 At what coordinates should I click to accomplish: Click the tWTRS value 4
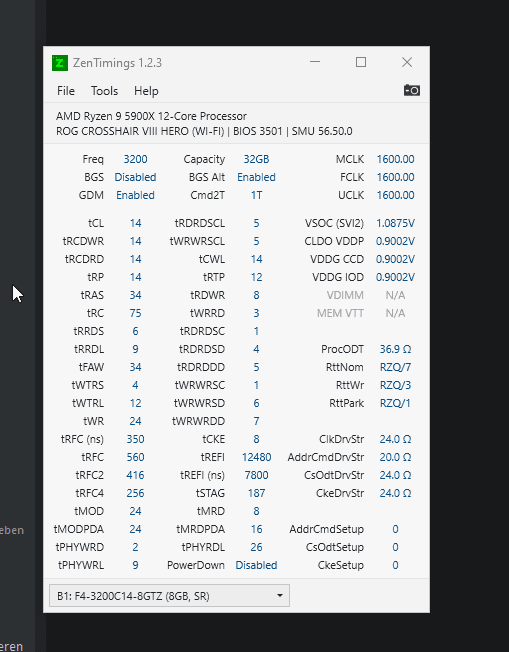135,385
